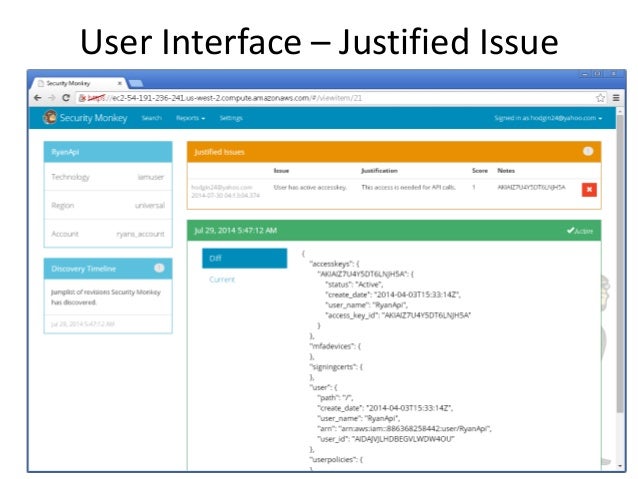This screenshot has width=638, height=479.
Task: Click the browser back arrow
Action: pyautogui.click(x=37, y=98)
